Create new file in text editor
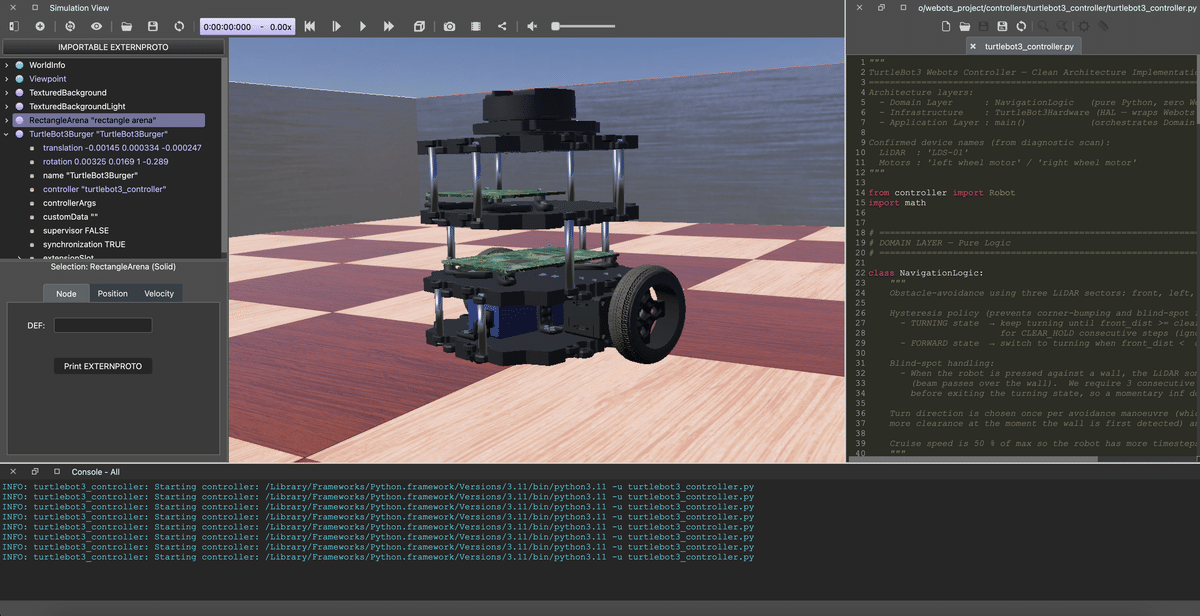Viewport: 1200px width, 616px height. pyautogui.click(x=948, y=26)
